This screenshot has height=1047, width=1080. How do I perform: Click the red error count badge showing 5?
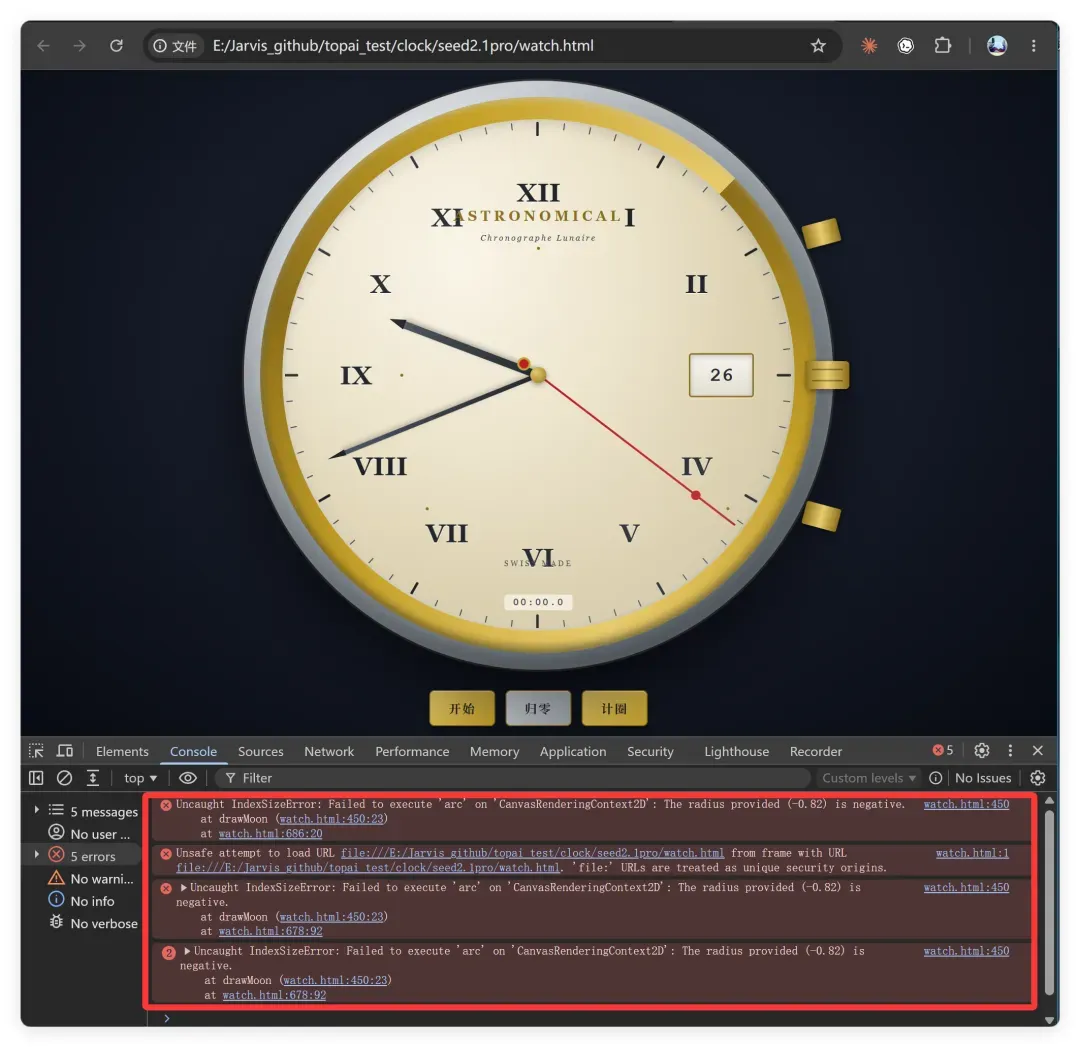coord(943,750)
